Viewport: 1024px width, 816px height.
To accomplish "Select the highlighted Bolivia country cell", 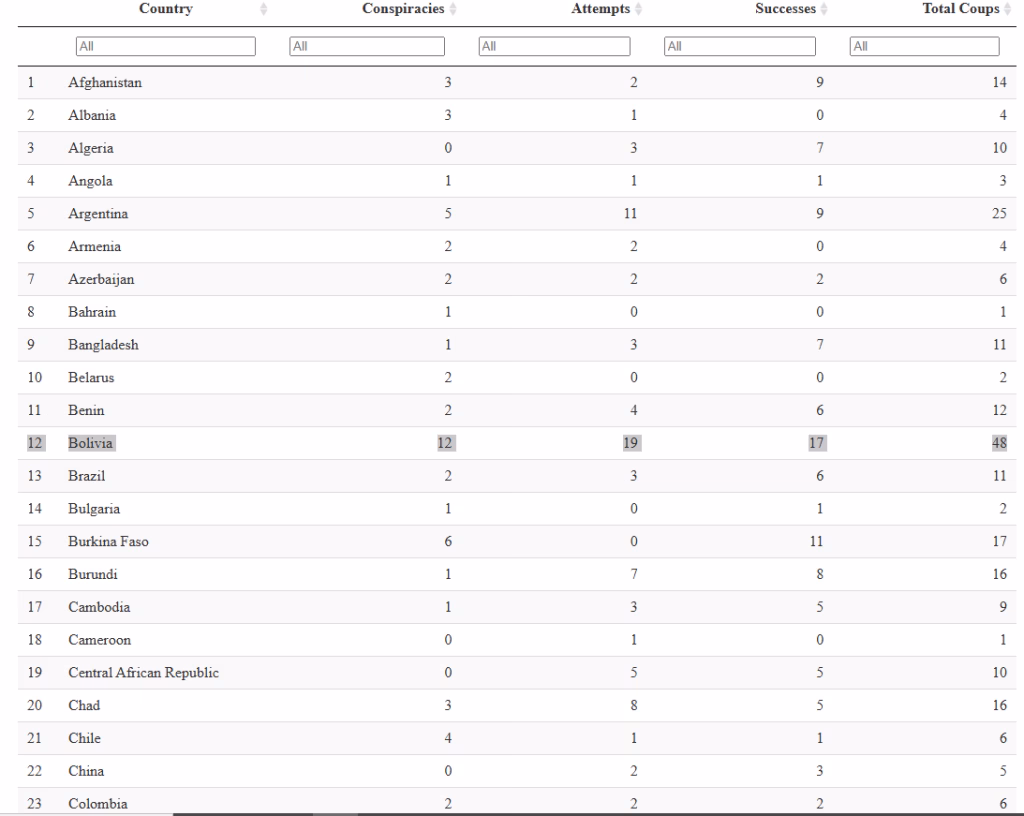I will tap(91, 443).
